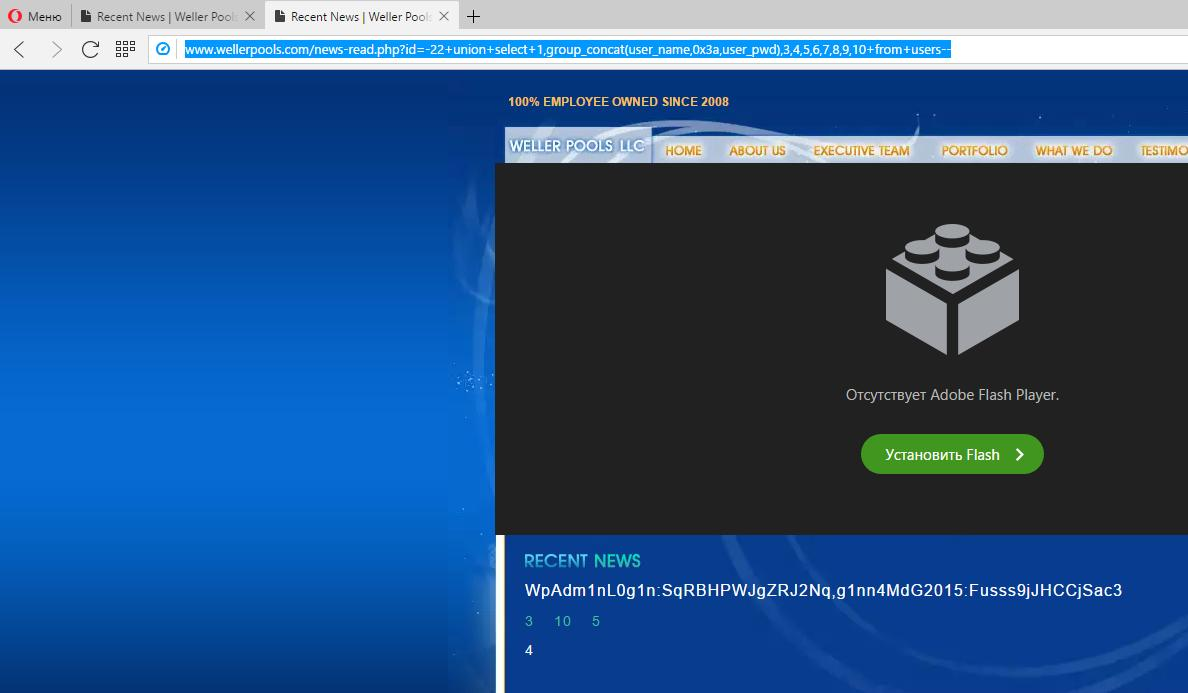Go forward with the forward arrow
The height and width of the screenshot is (693, 1188).
pyautogui.click(x=56, y=50)
